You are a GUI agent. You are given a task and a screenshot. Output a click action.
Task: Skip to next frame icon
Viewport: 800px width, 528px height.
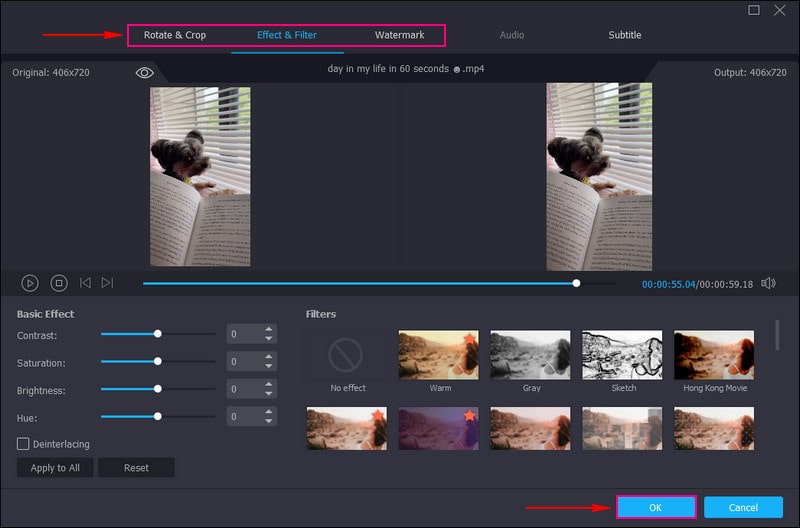click(x=108, y=283)
